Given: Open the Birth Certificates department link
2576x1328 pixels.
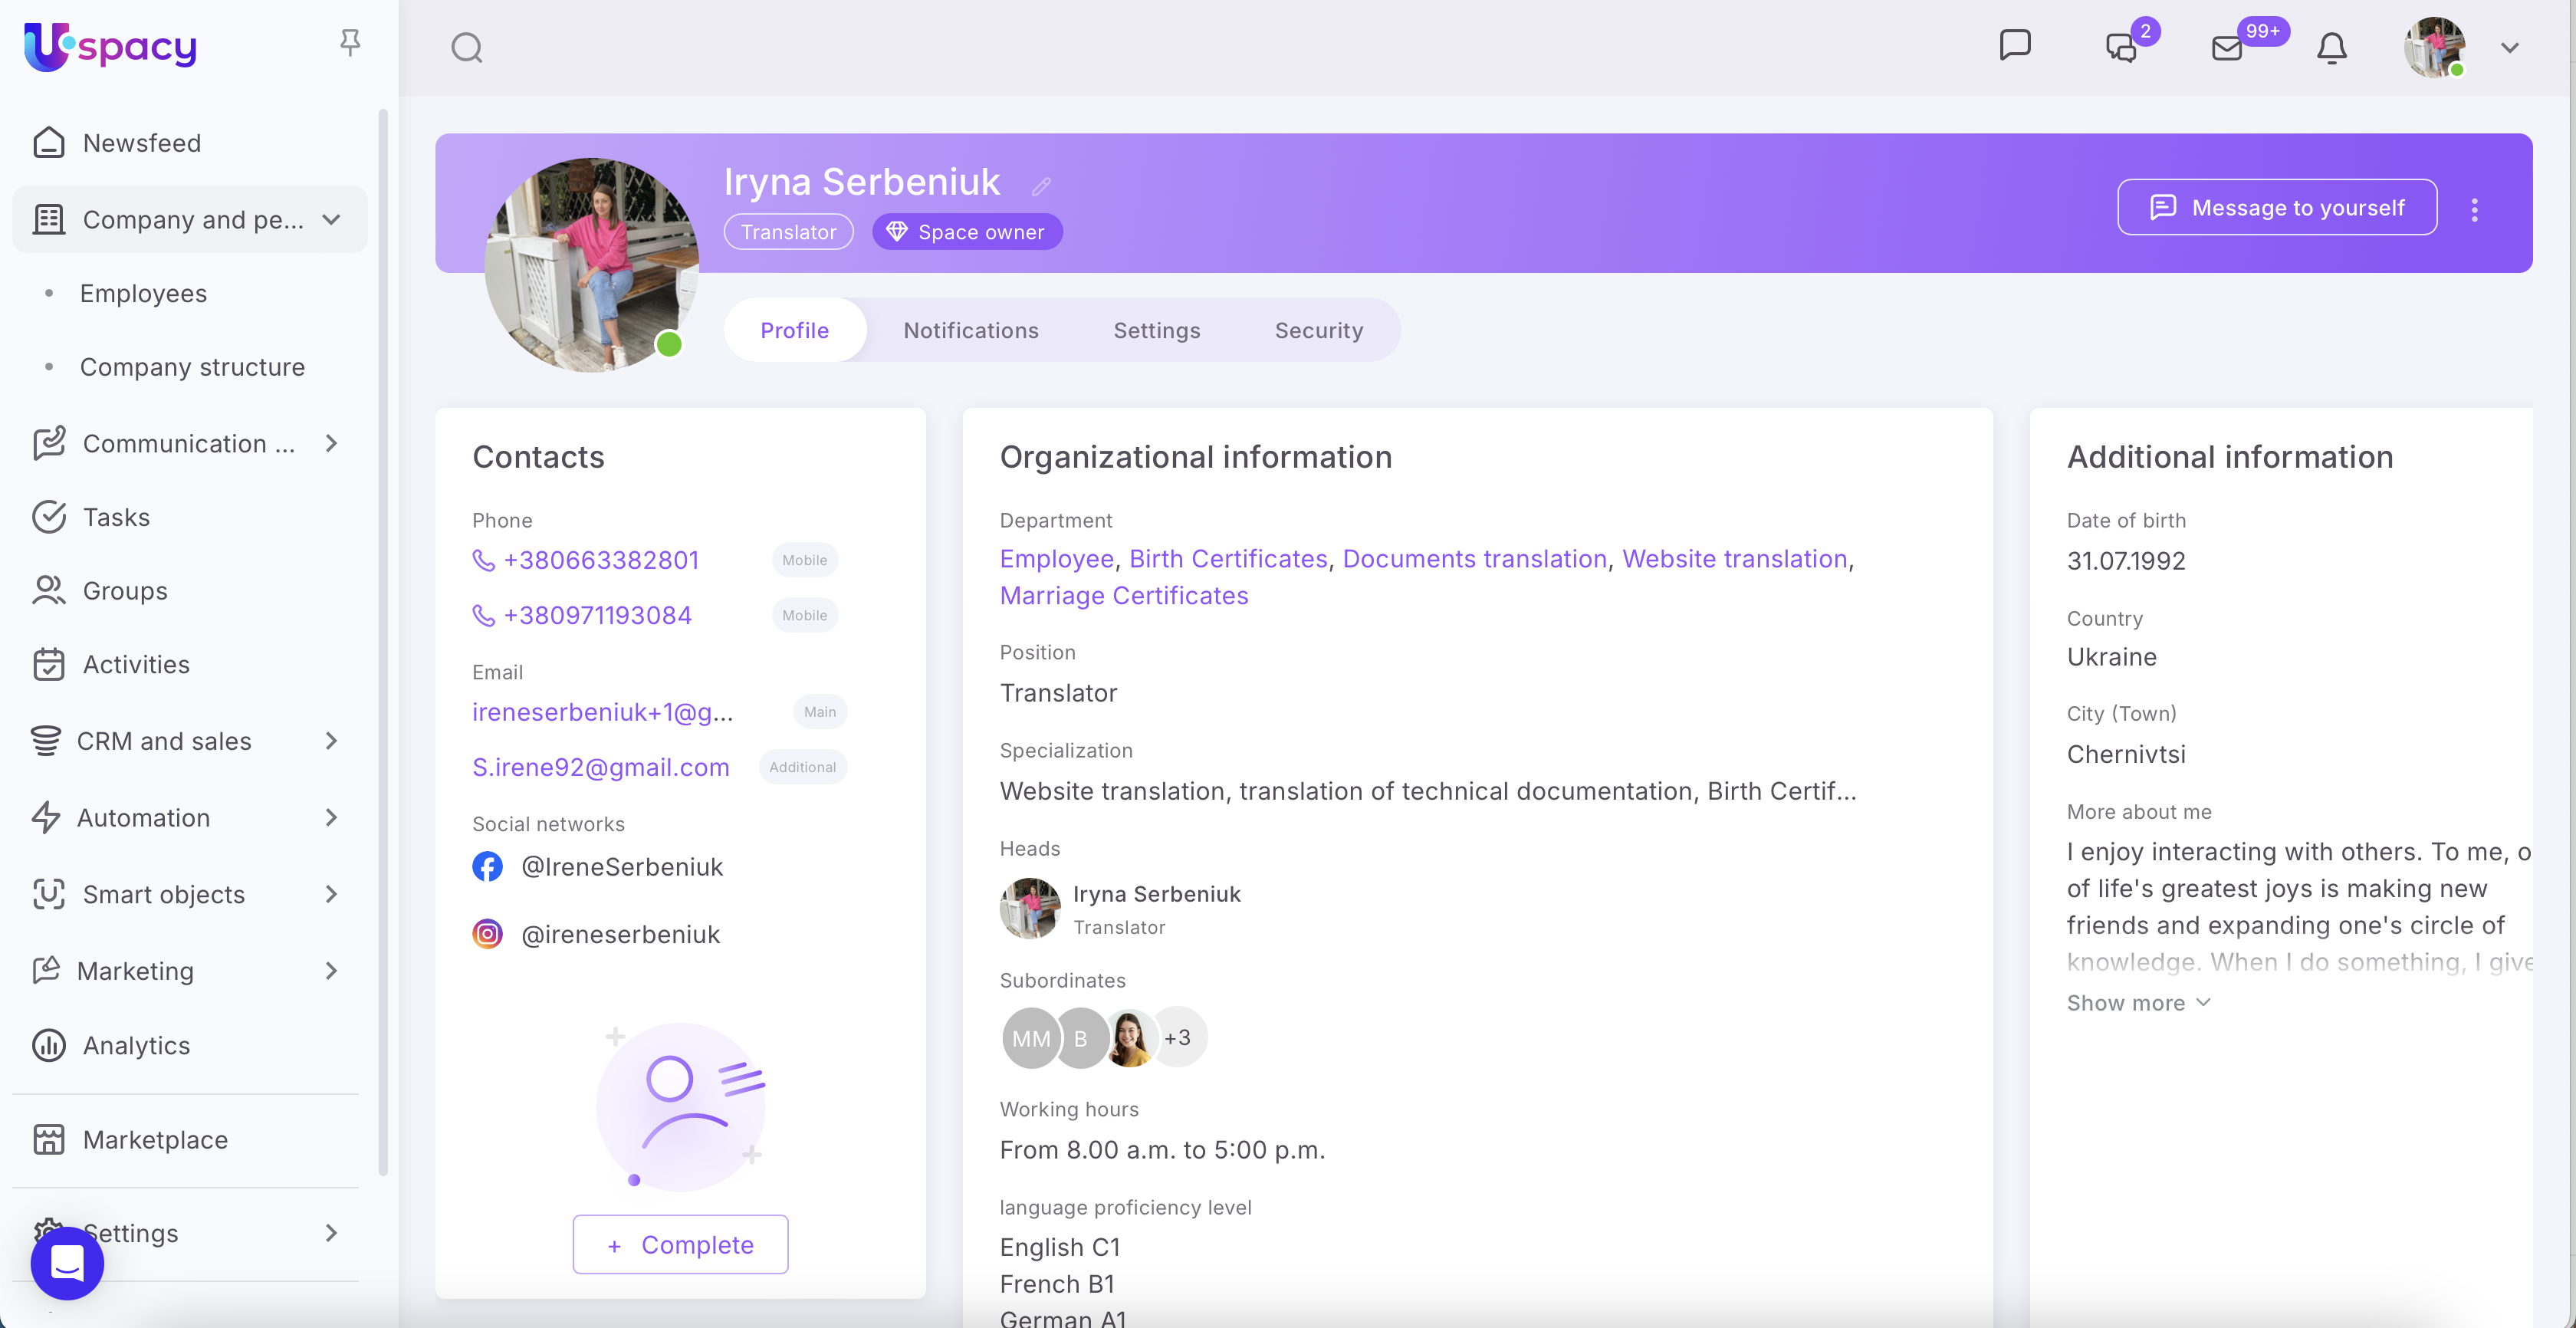Looking at the screenshot, I should 1227,559.
